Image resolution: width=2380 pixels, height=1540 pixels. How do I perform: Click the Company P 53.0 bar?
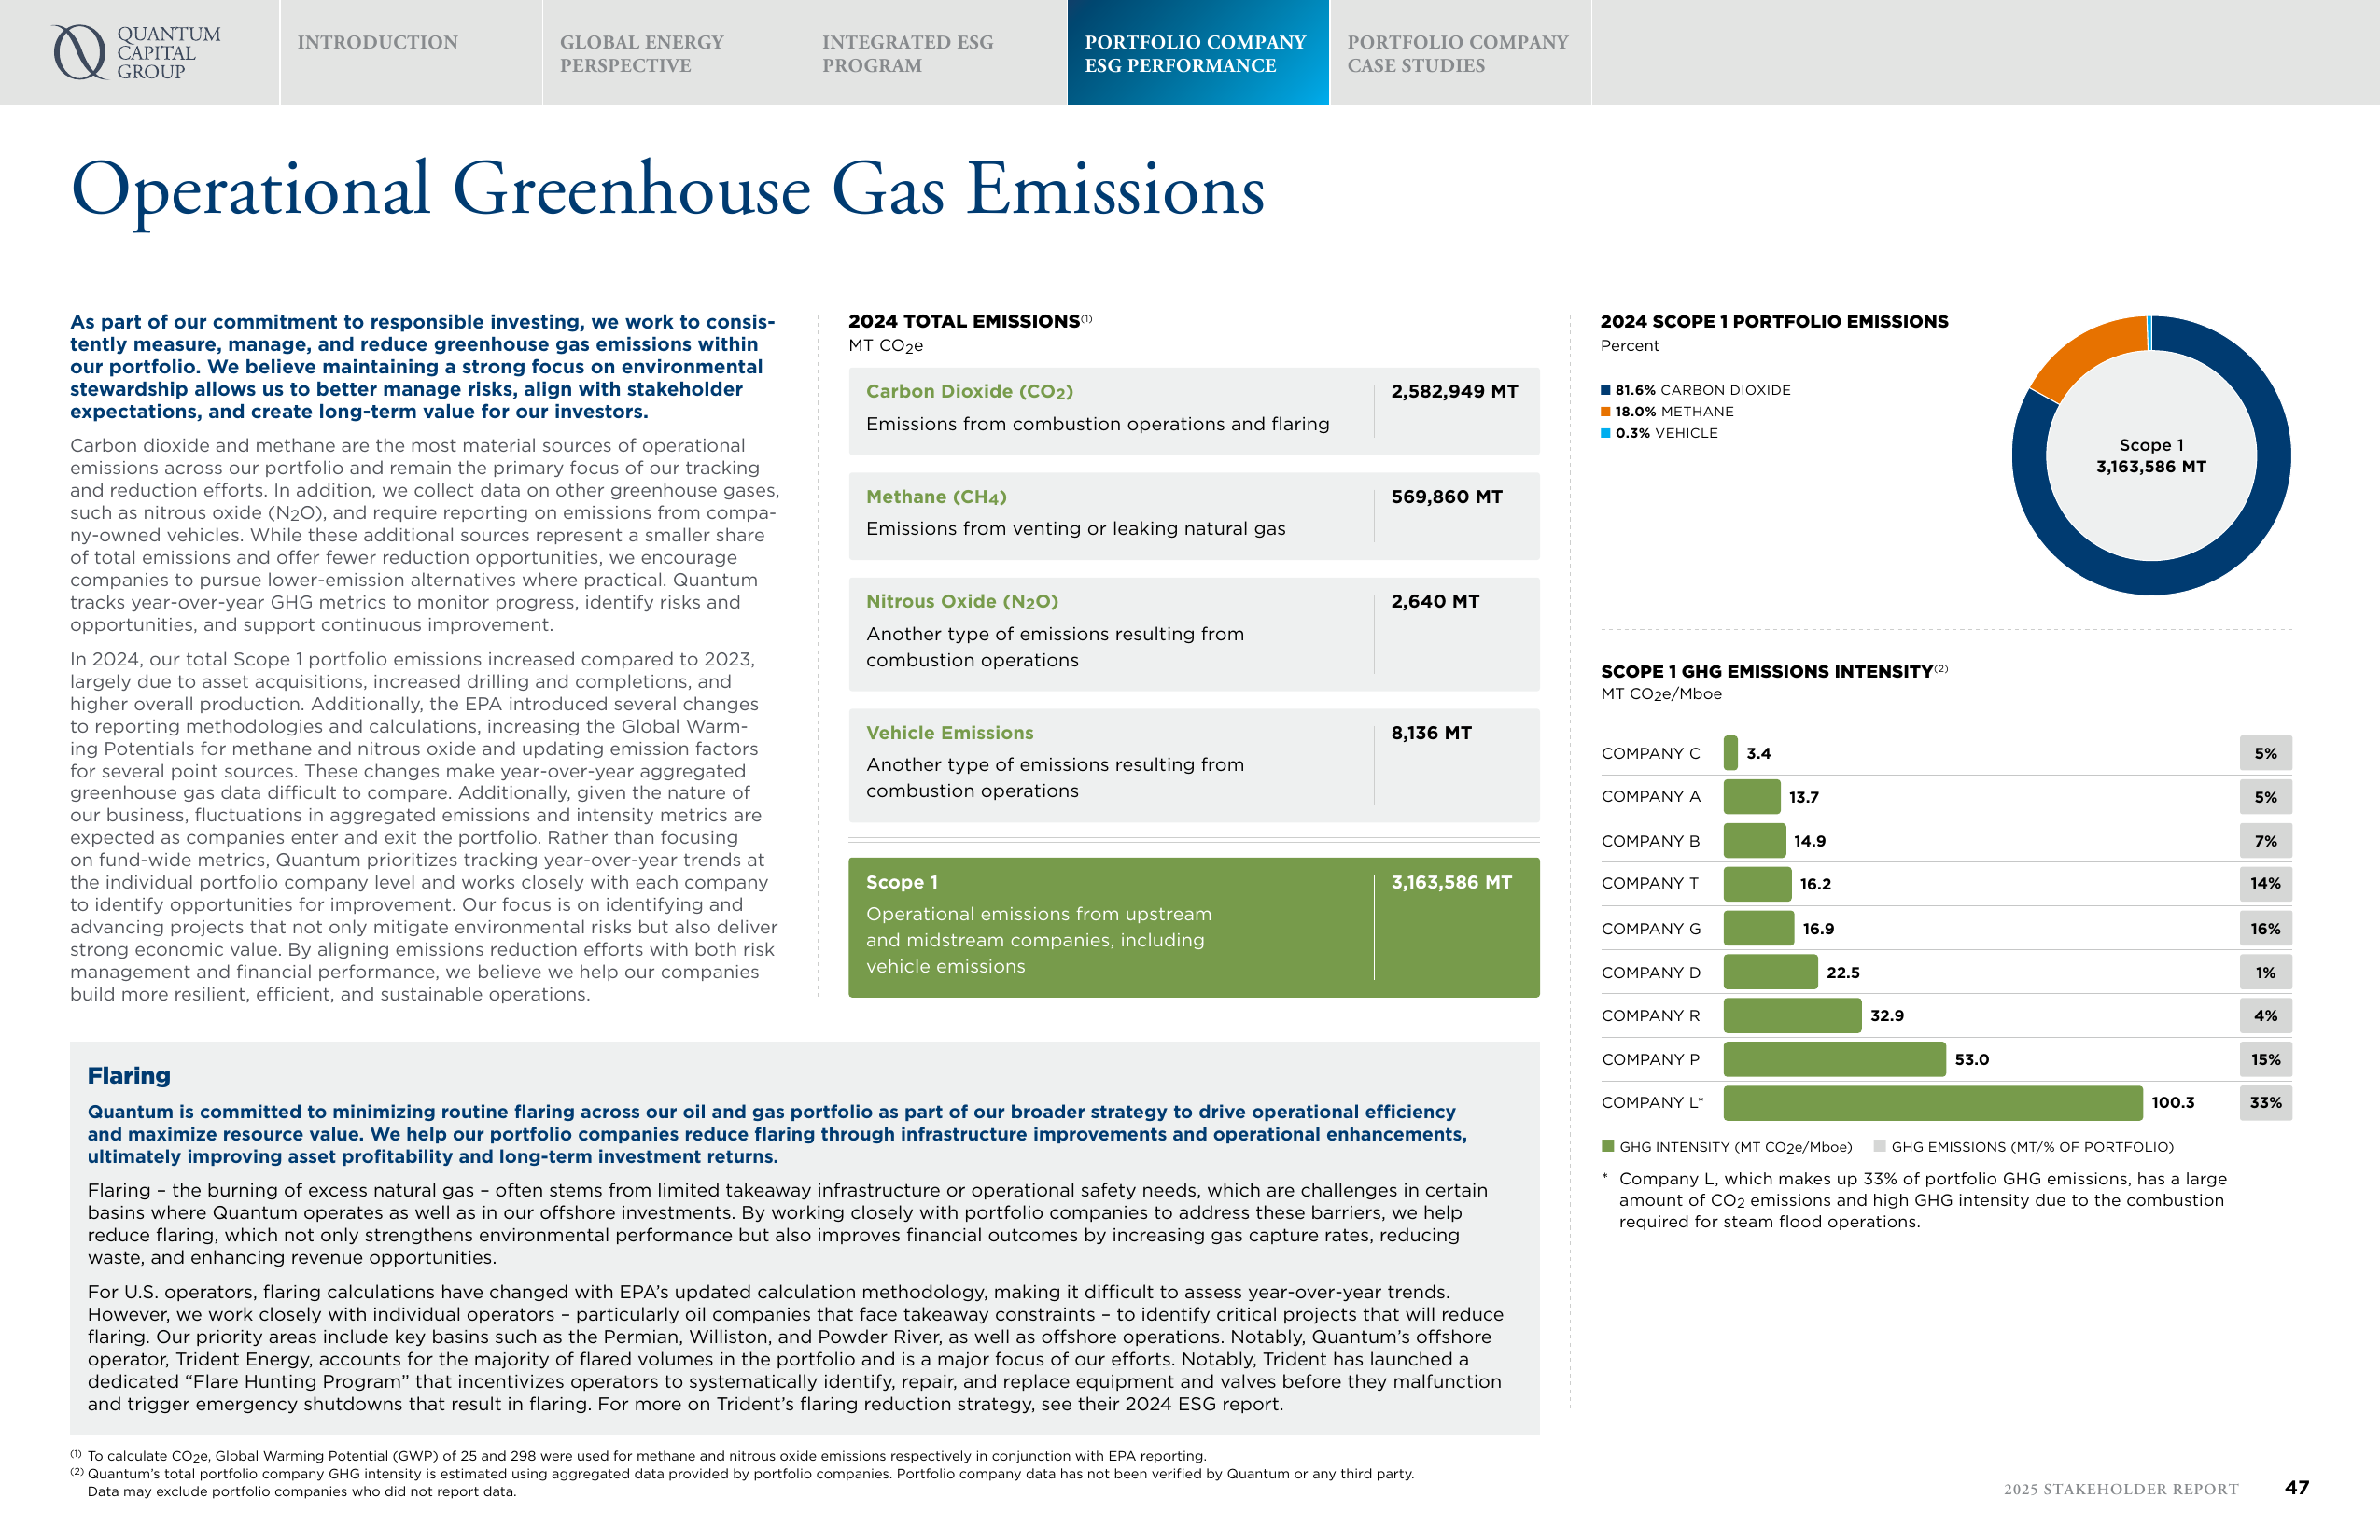point(1834,1059)
